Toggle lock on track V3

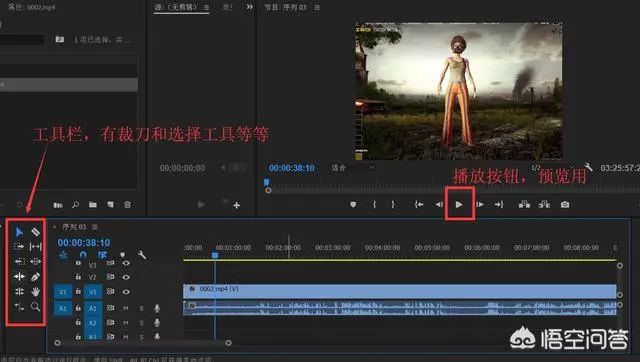click(78, 263)
